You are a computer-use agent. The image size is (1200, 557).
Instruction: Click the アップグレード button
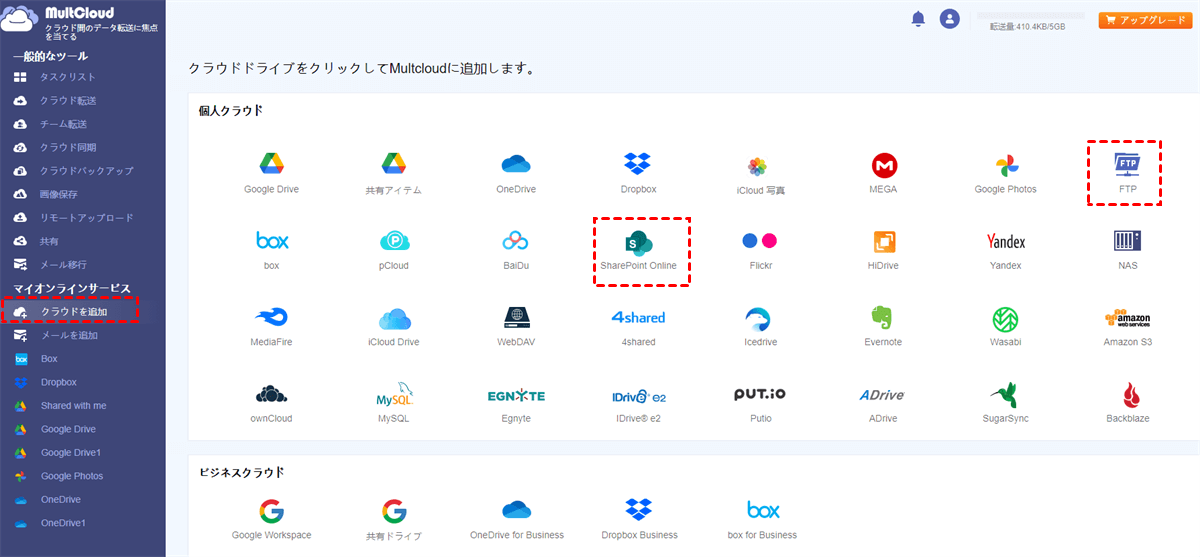click(1144, 20)
